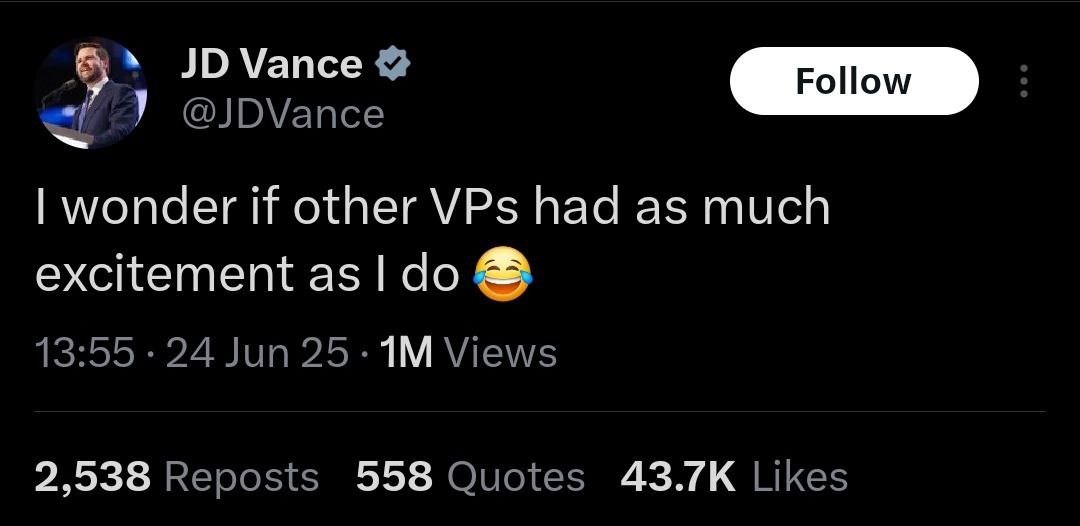
Task: Click the Follow button
Action: 853,81
